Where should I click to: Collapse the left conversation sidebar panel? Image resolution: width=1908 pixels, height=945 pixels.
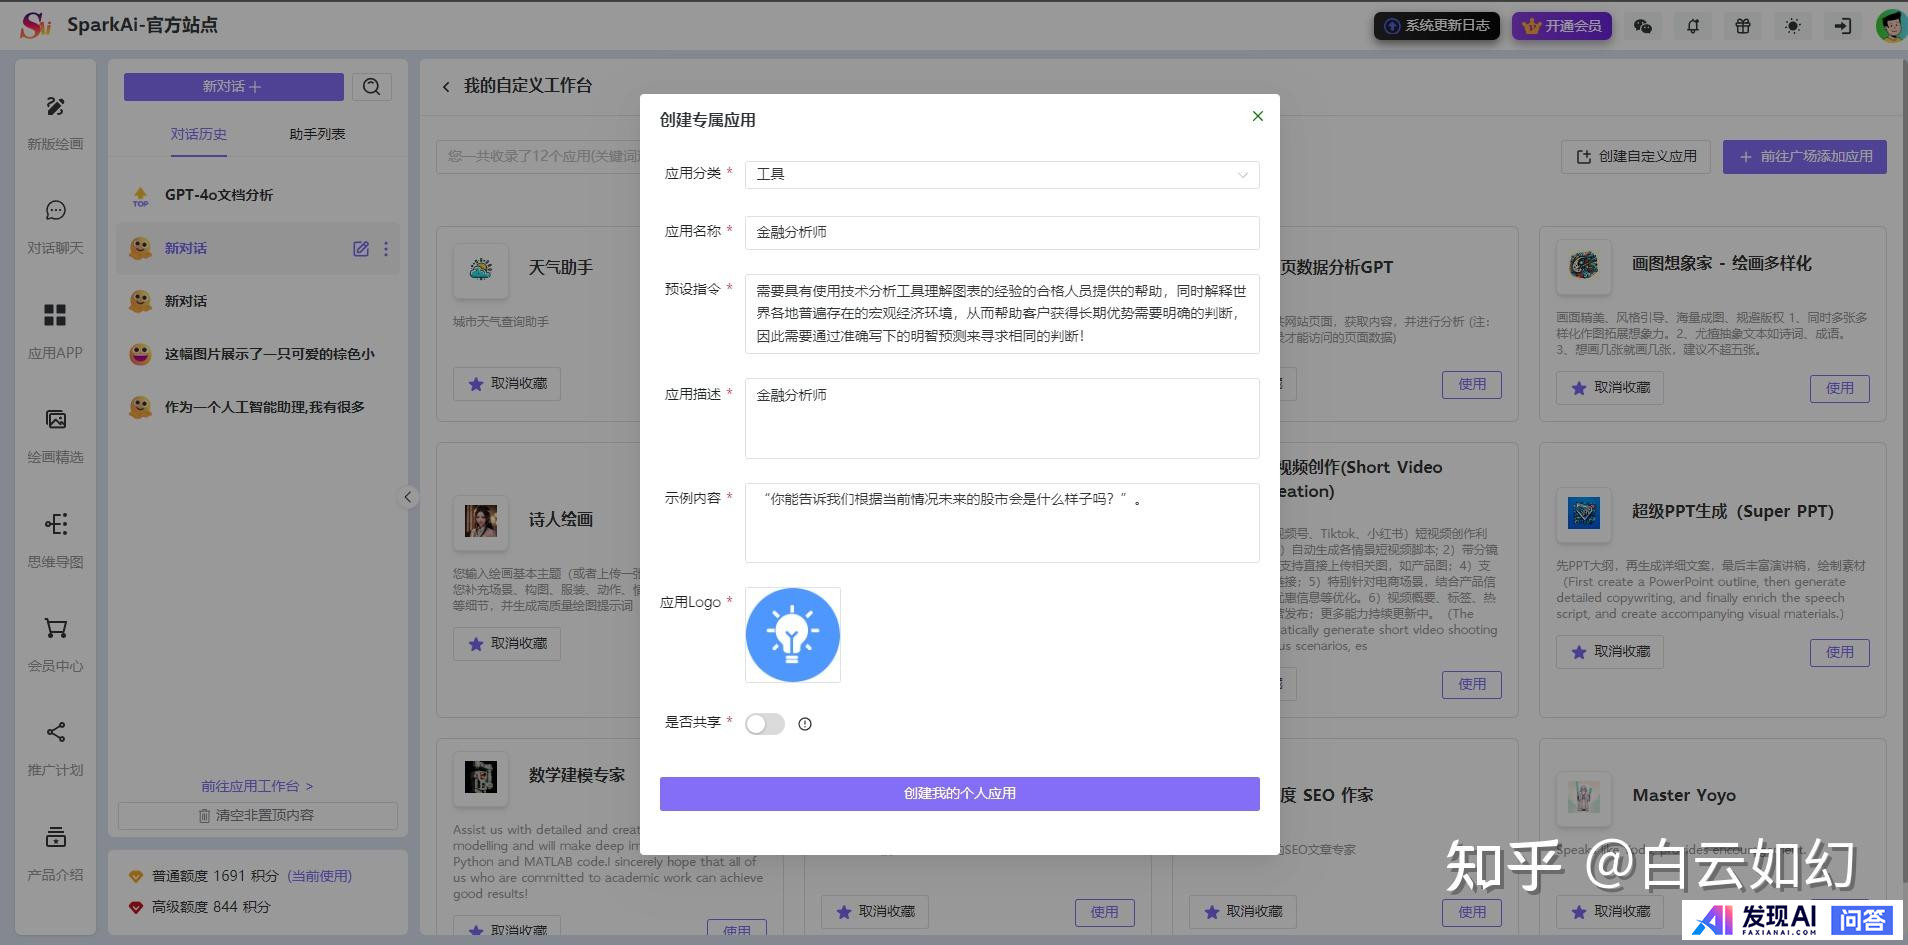(408, 497)
